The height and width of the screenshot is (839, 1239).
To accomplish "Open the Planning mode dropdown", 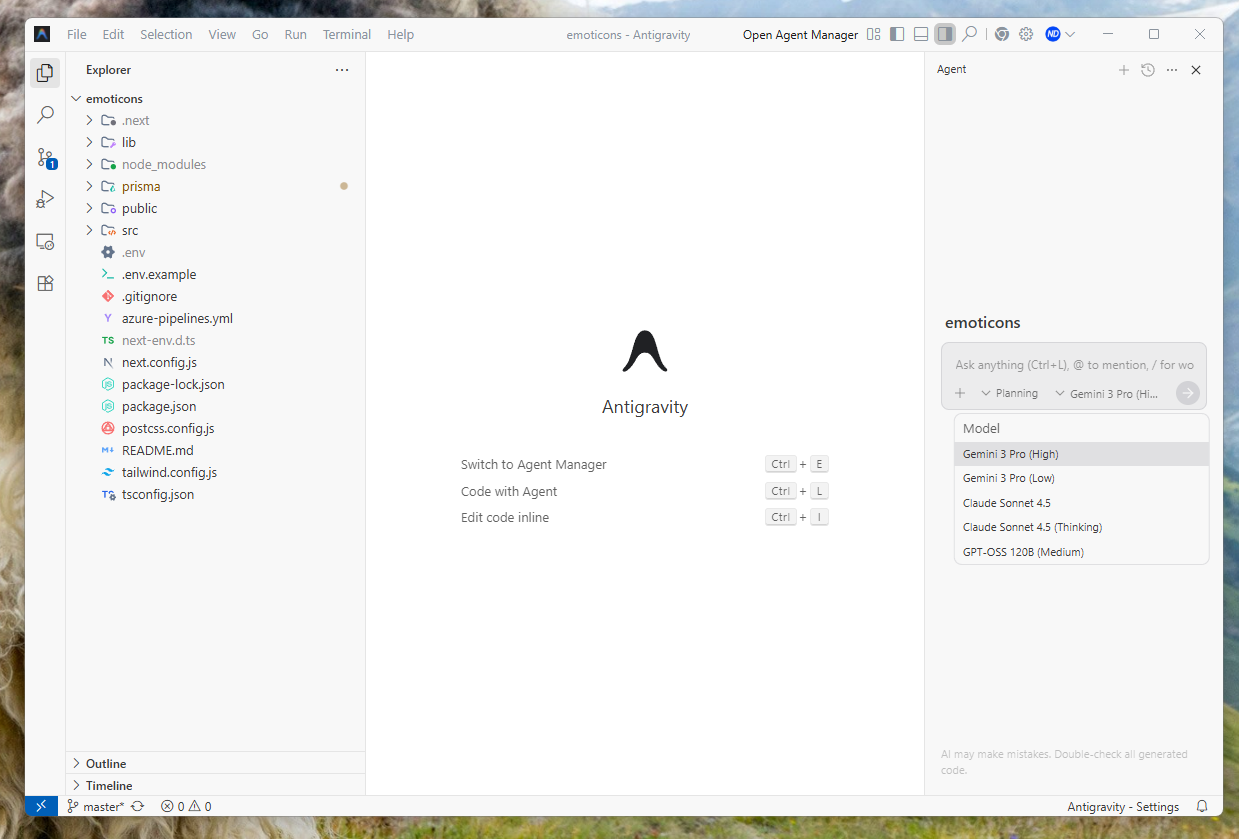I will point(1009,393).
